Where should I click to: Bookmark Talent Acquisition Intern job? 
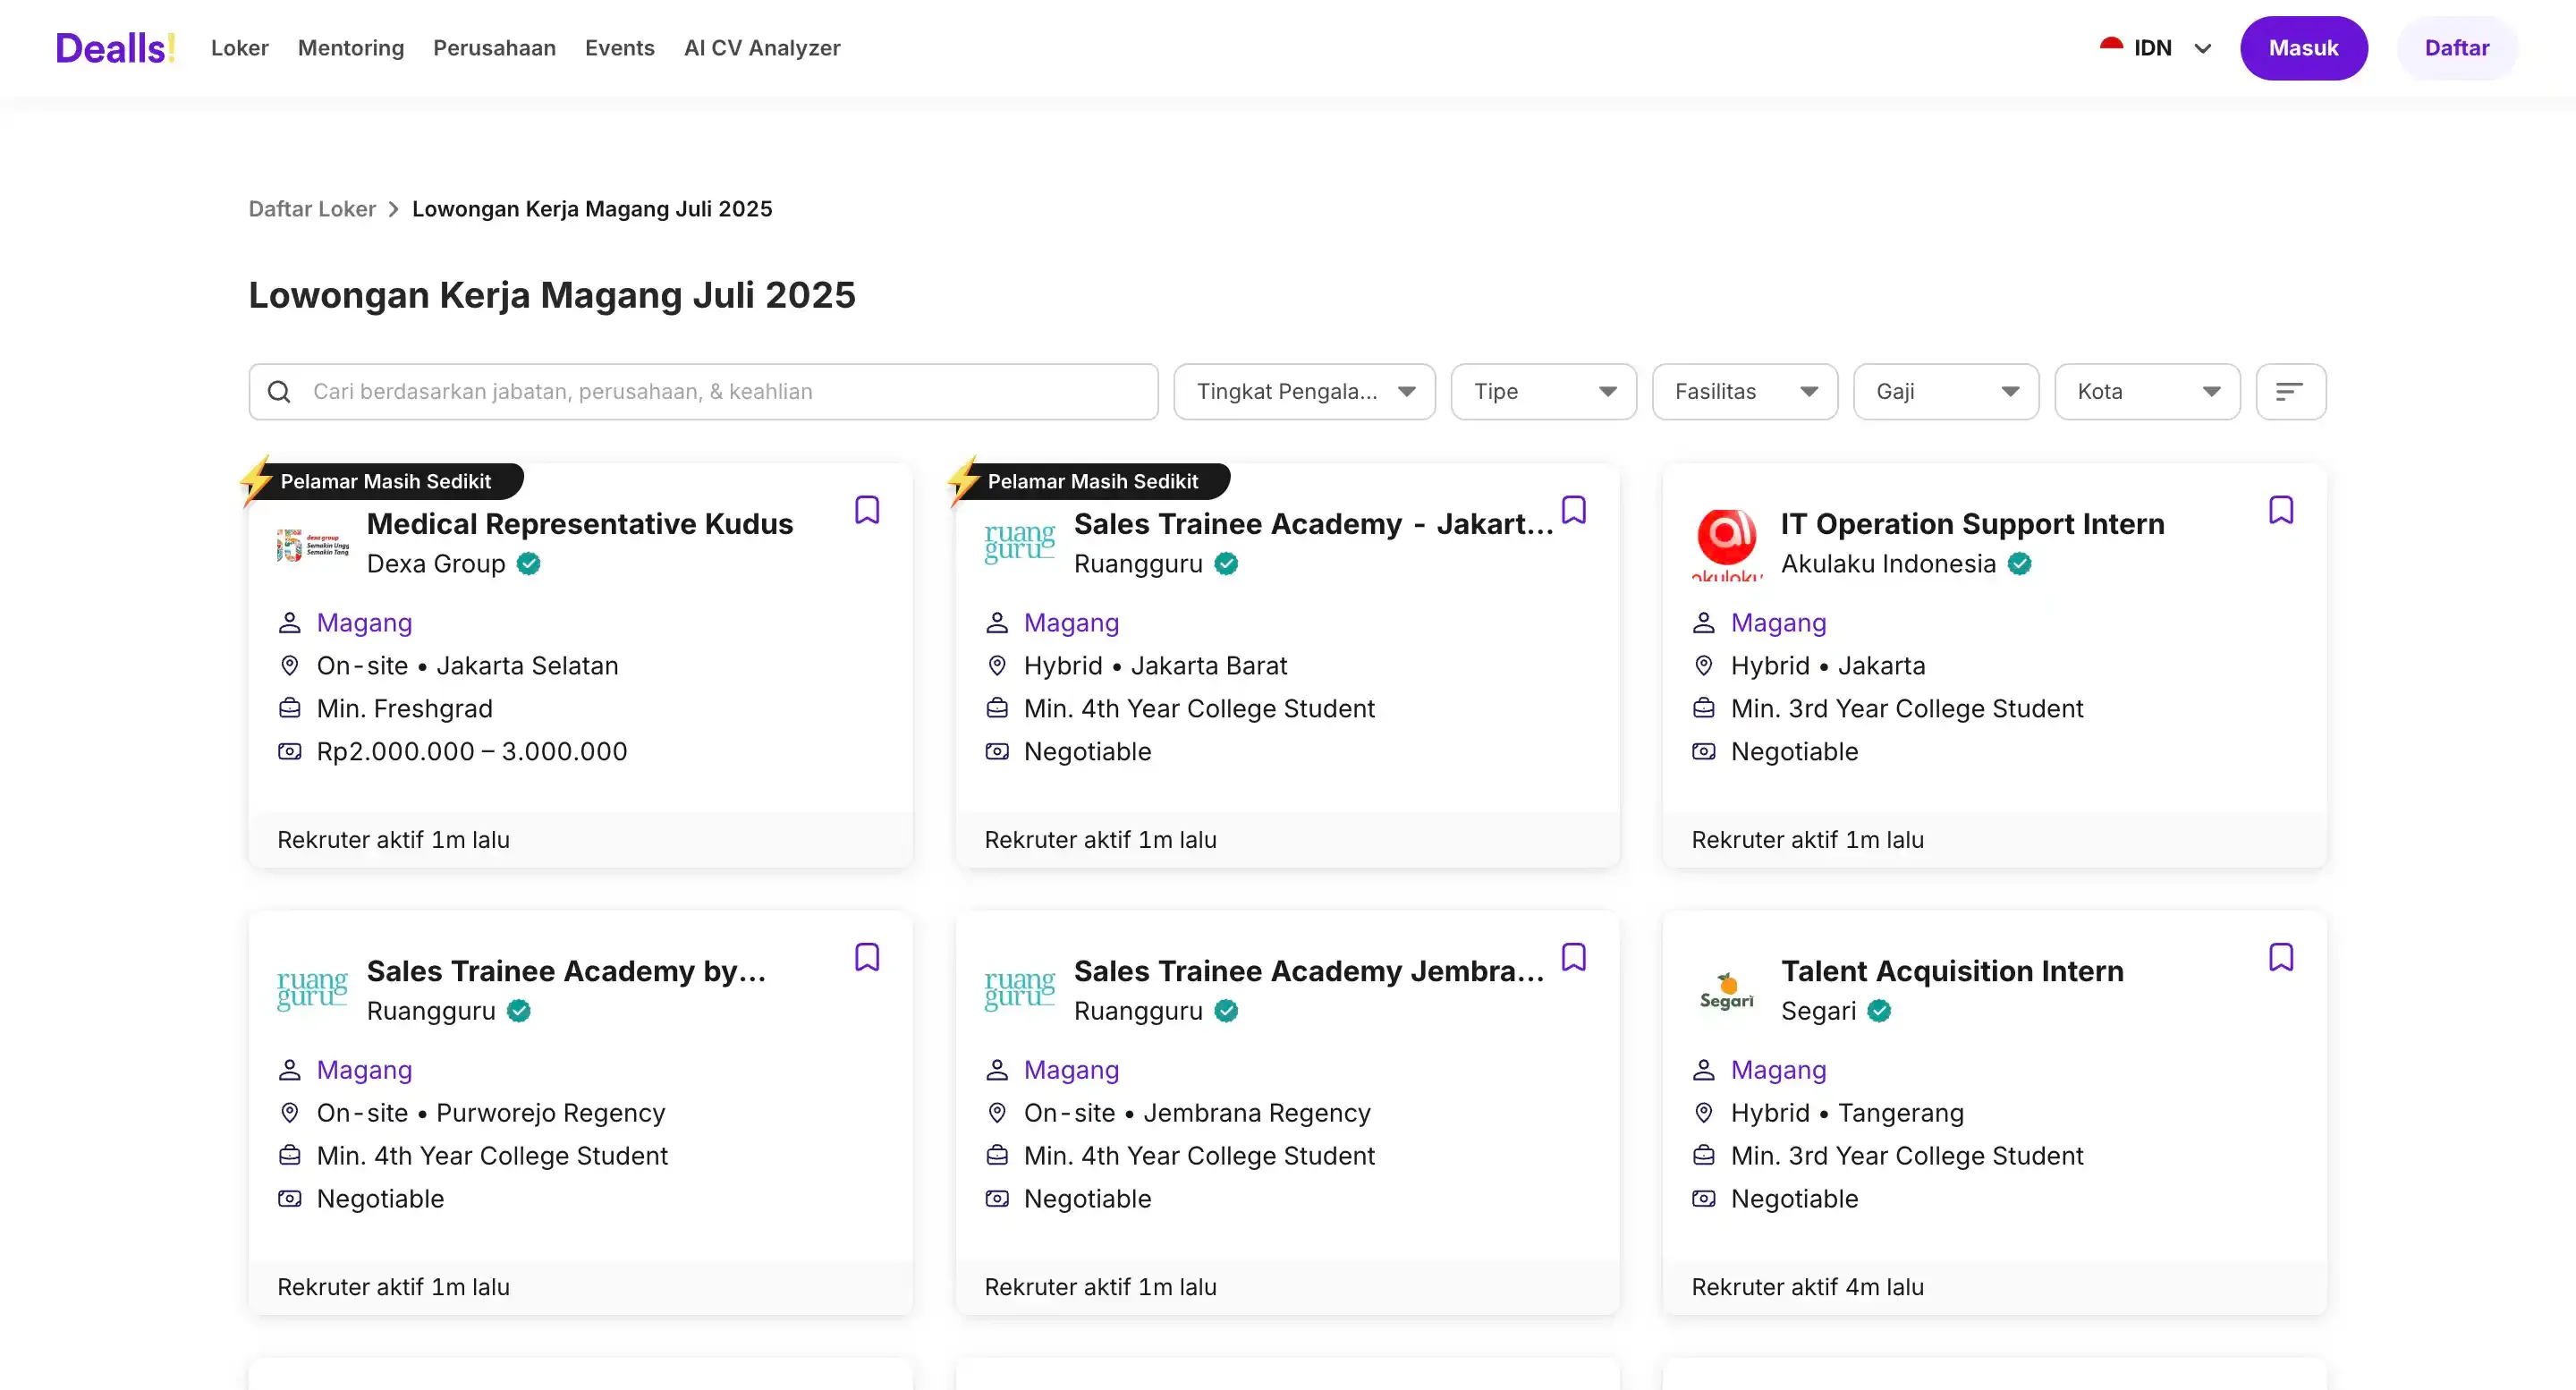(2281, 957)
